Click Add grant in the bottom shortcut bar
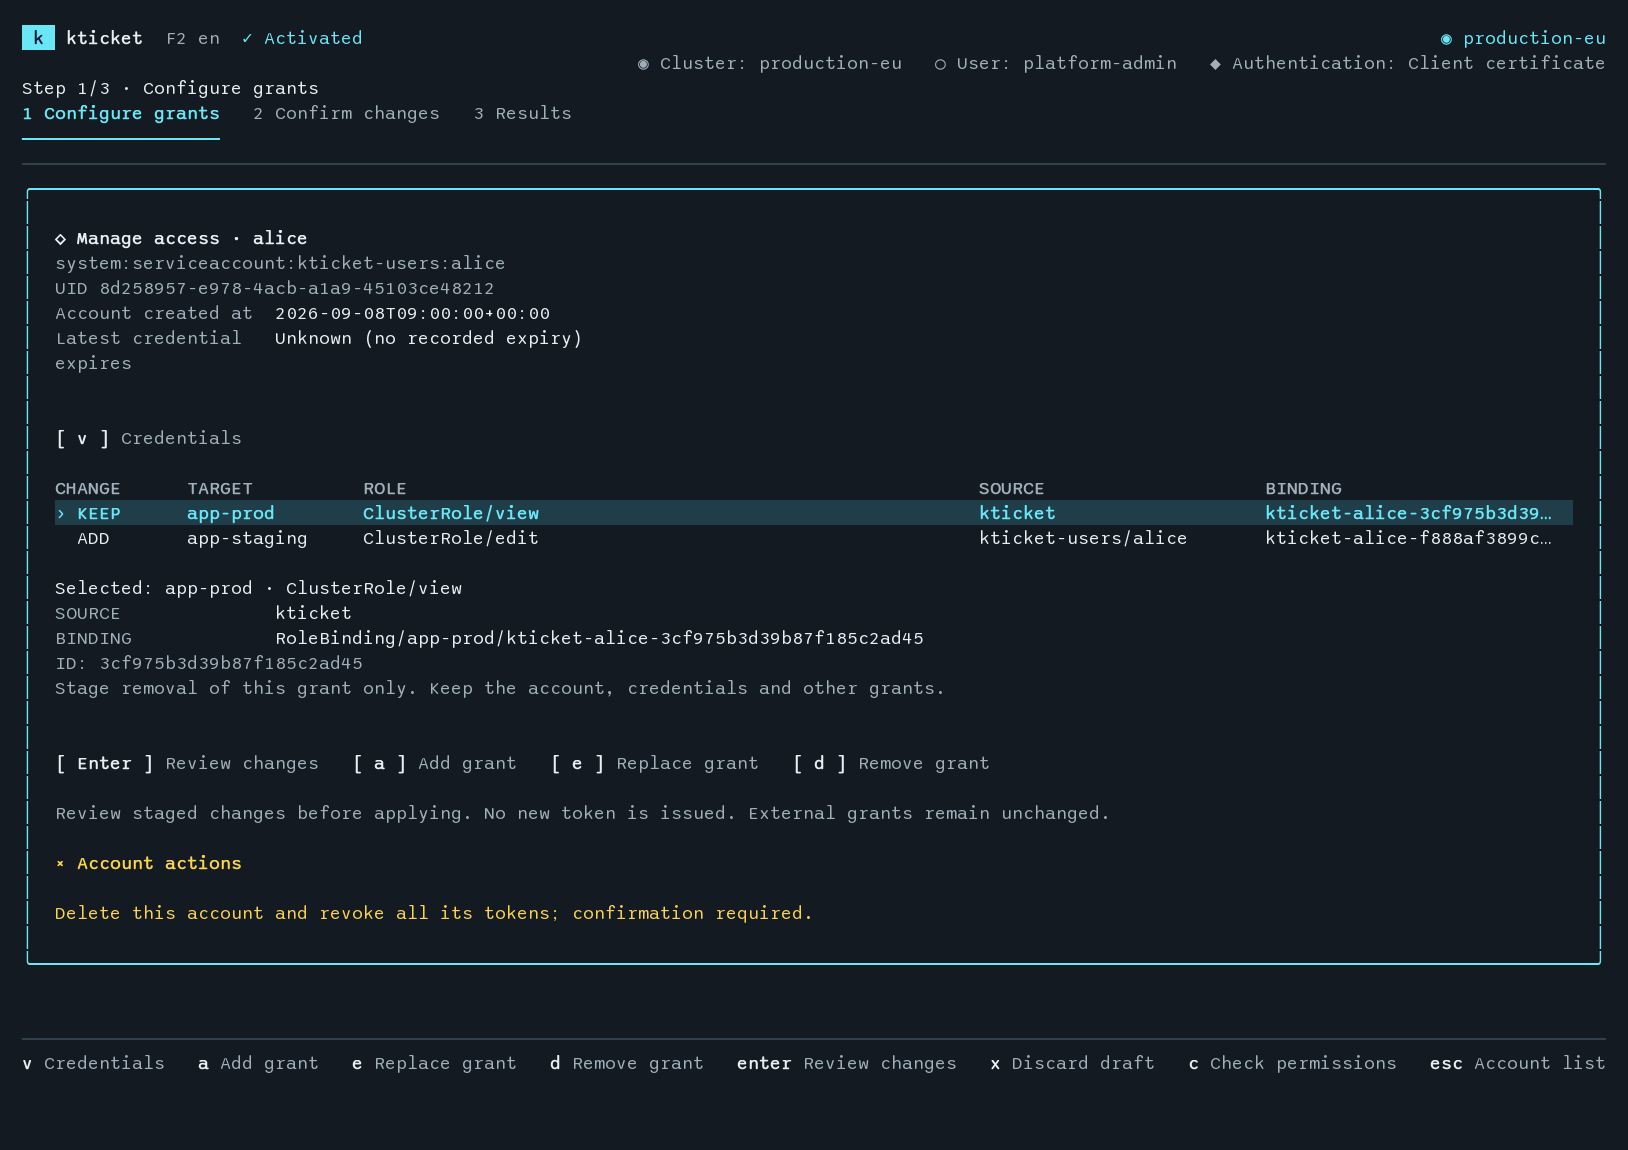Screen dimensions: 1628x1150 [258, 1063]
